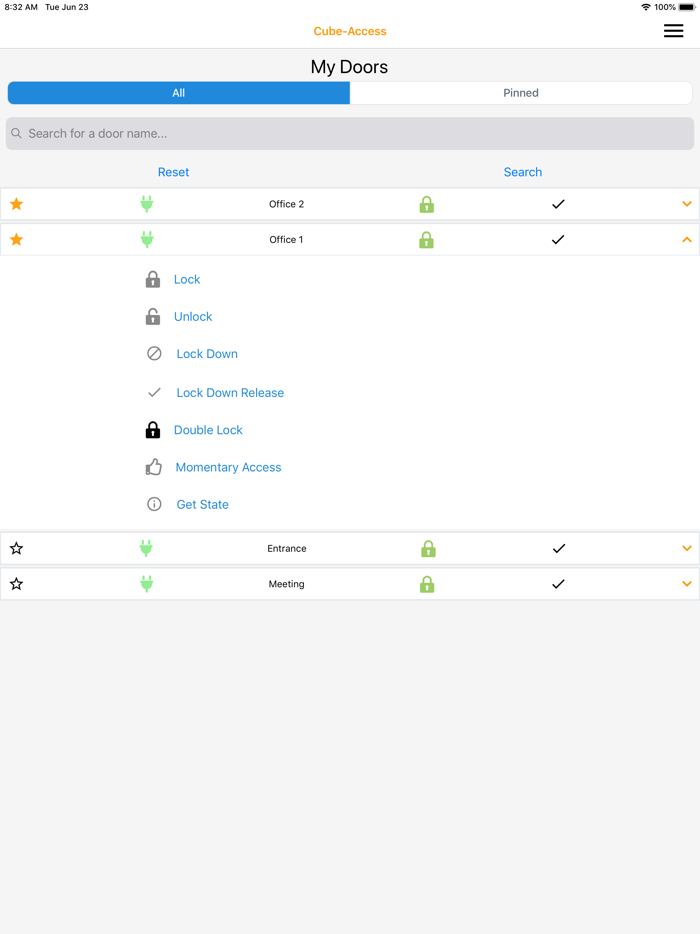Click the green power plug icon for Entrance
The width and height of the screenshot is (700, 934).
[x=146, y=548]
